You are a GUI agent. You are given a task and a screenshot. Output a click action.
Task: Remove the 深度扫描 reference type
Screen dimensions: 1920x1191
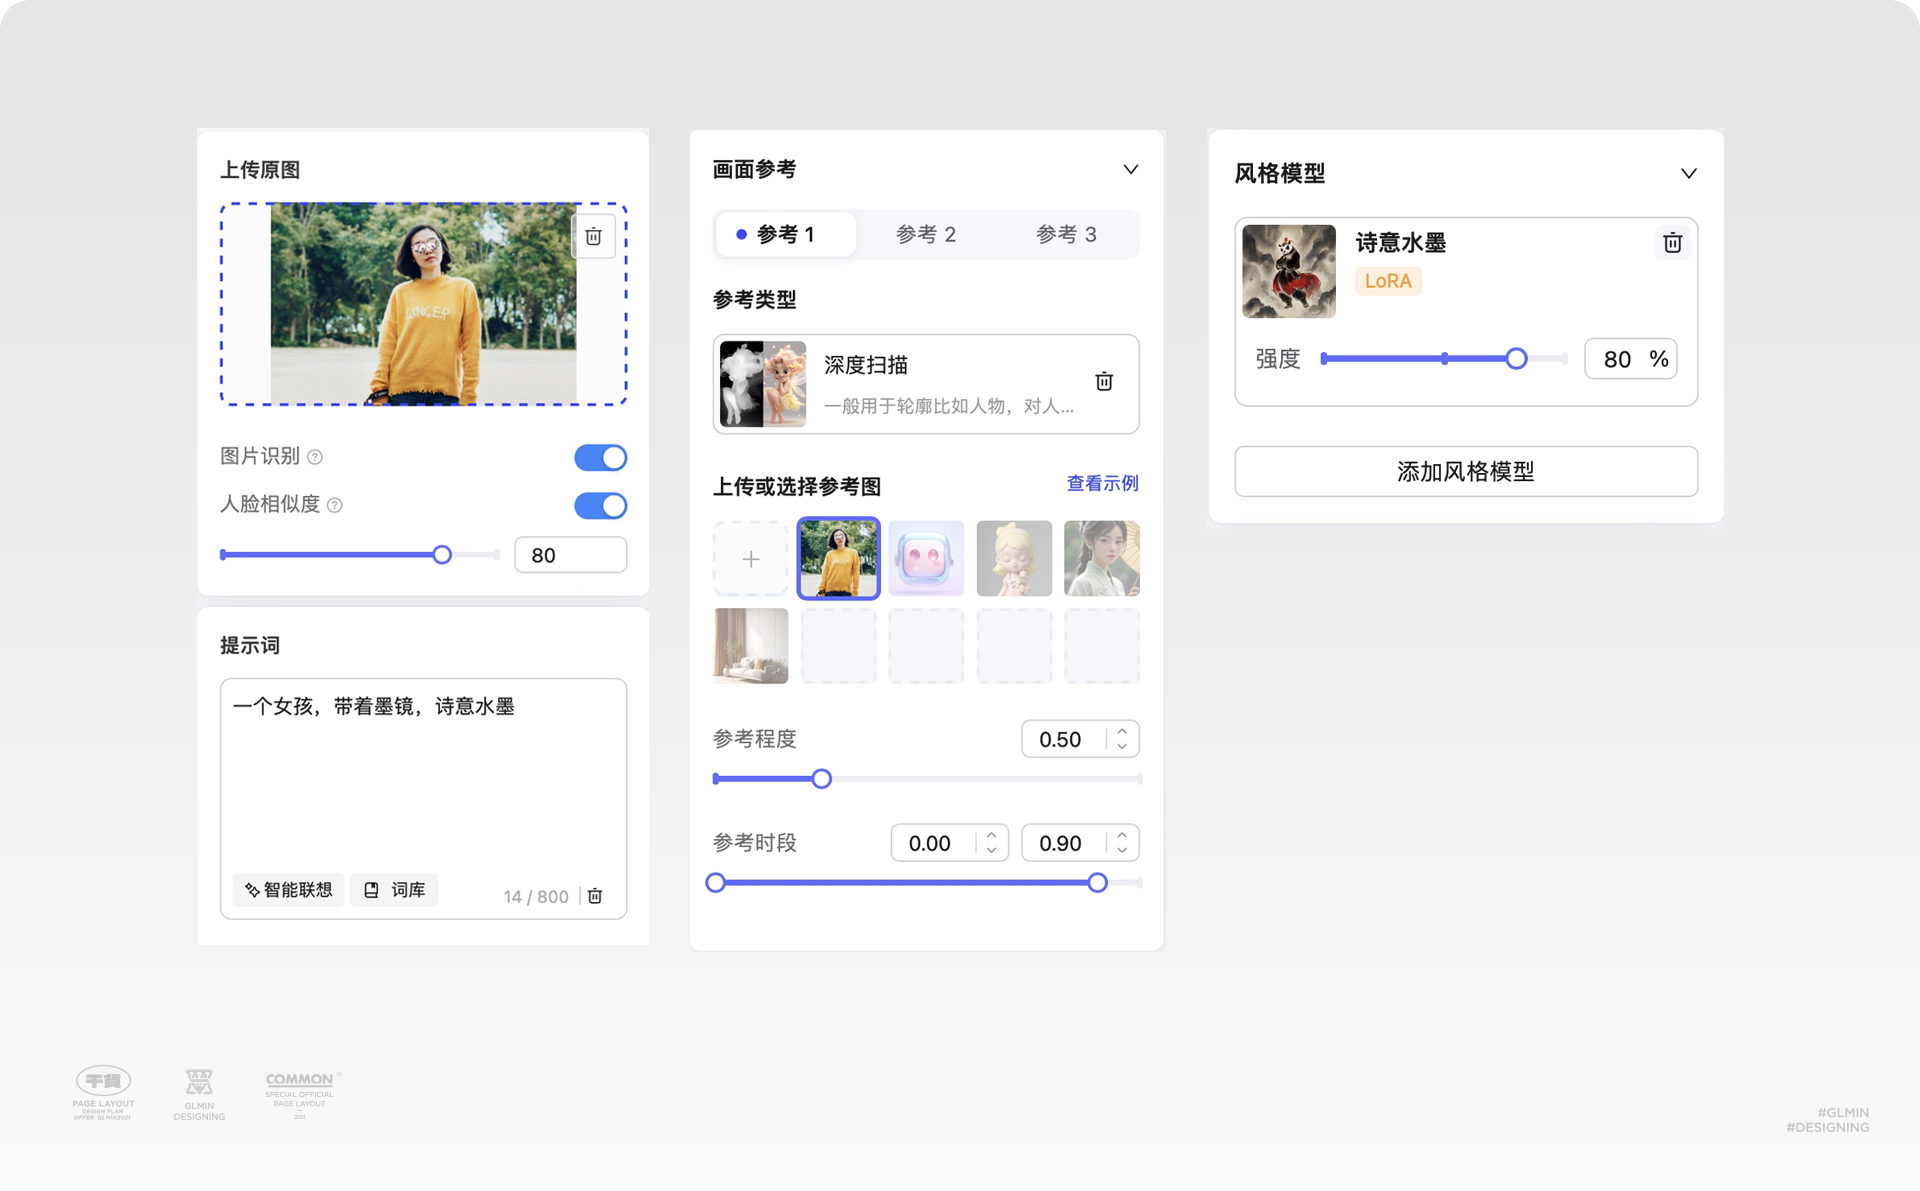[x=1104, y=381]
